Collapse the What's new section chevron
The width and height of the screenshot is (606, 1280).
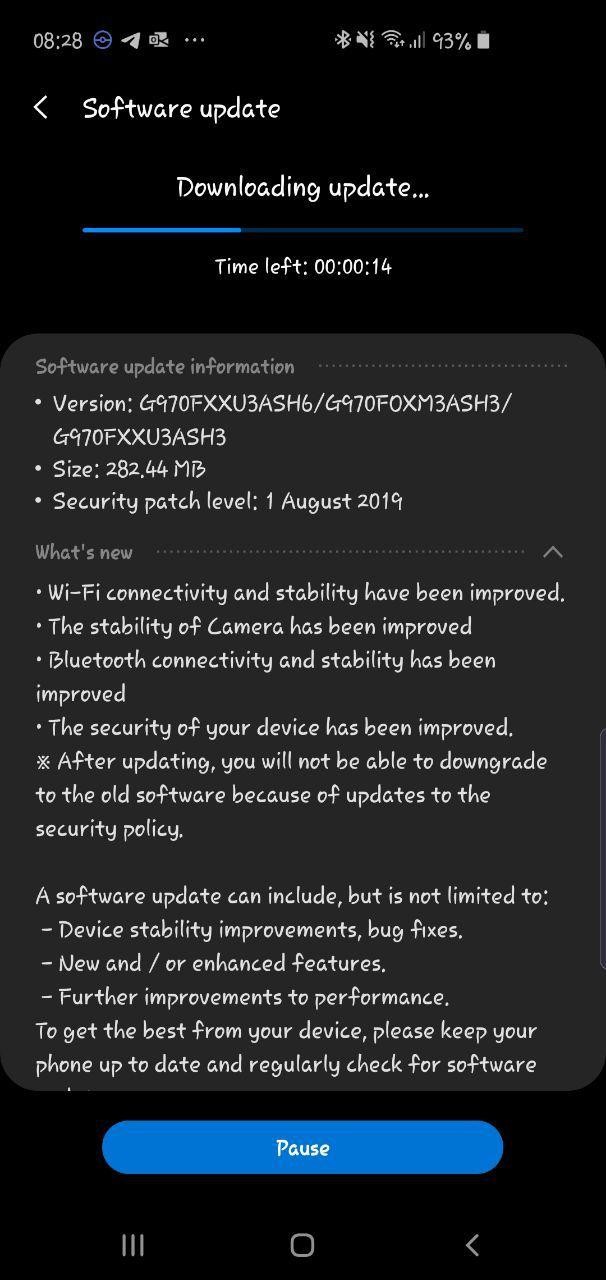tap(552, 552)
